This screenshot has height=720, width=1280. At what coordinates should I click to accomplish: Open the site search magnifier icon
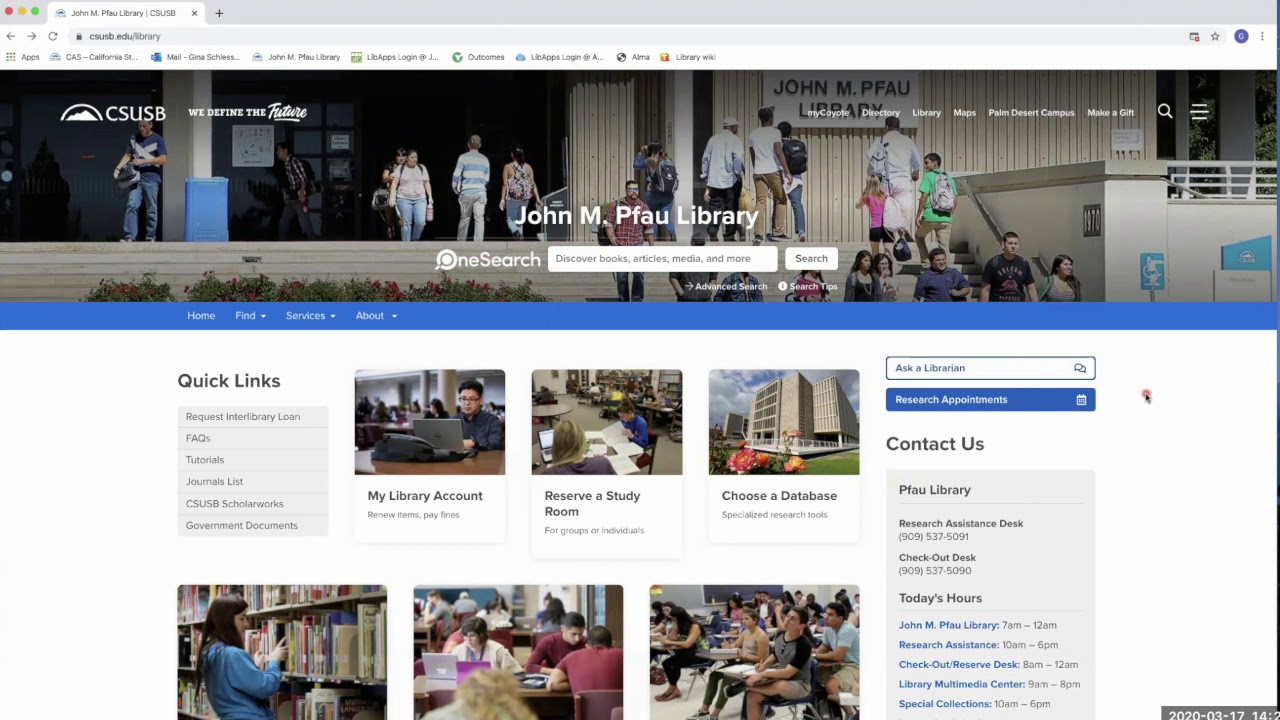pyautogui.click(x=1165, y=111)
